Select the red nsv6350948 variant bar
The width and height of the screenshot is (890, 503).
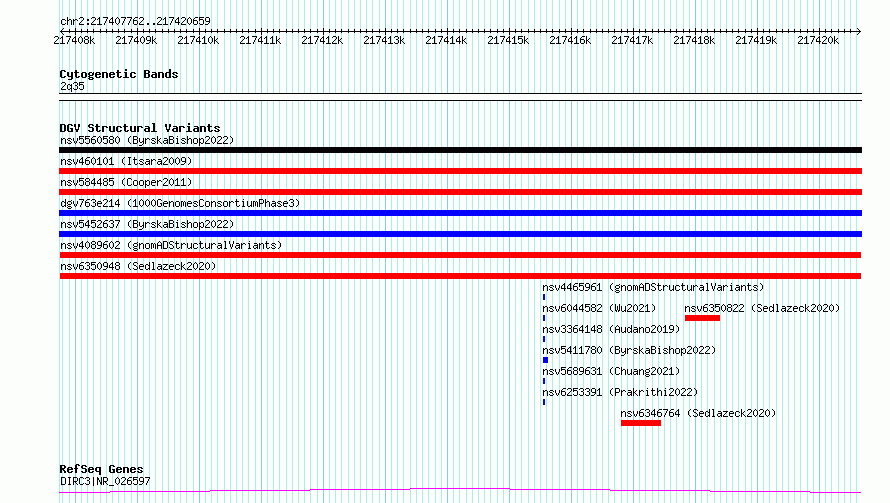(460, 276)
